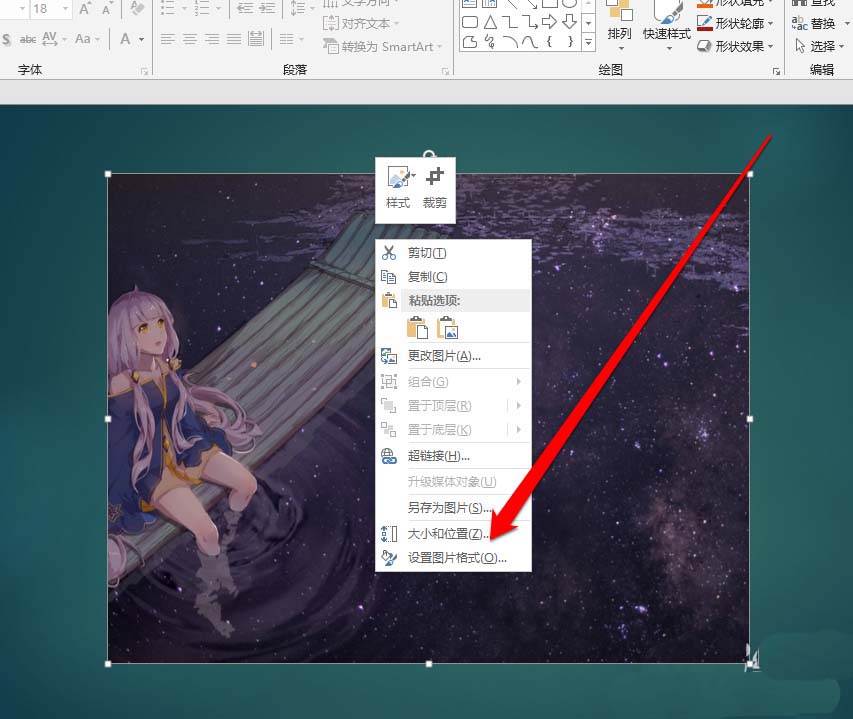Select the down arrow shape
The height and width of the screenshot is (719, 853).
coord(570,22)
